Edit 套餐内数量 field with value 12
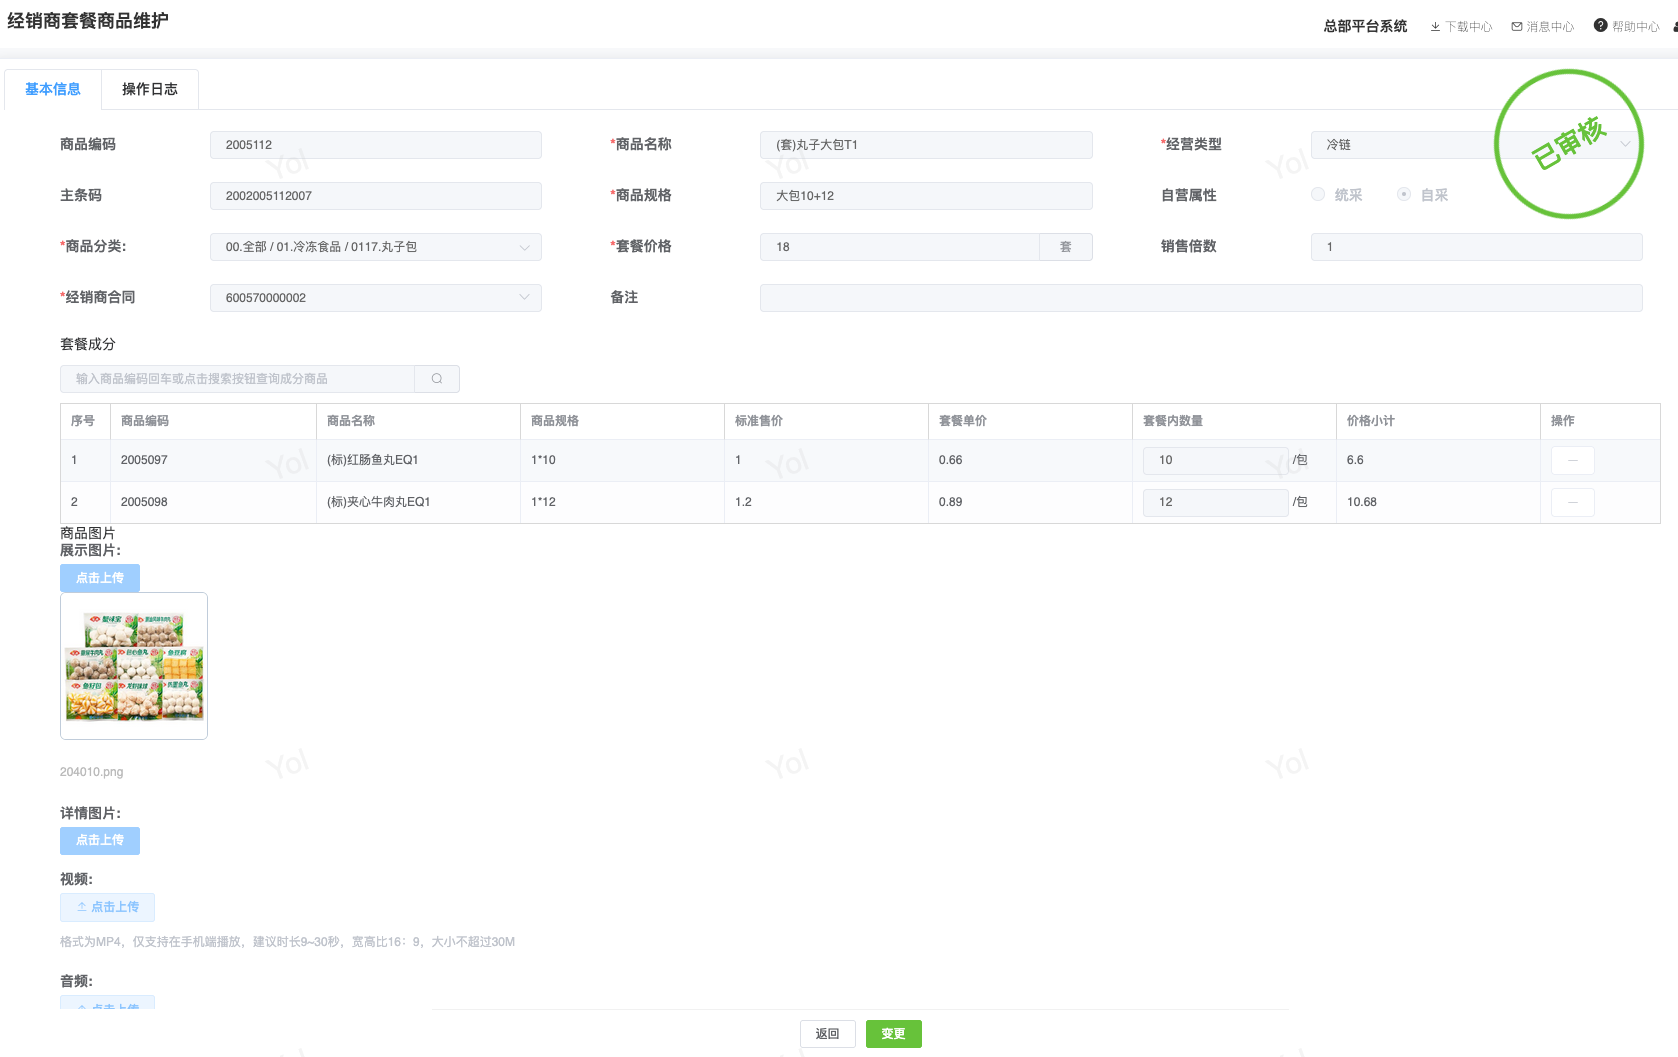The width and height of the screenshot is (1678, 1057). (x=1216, y=503)
